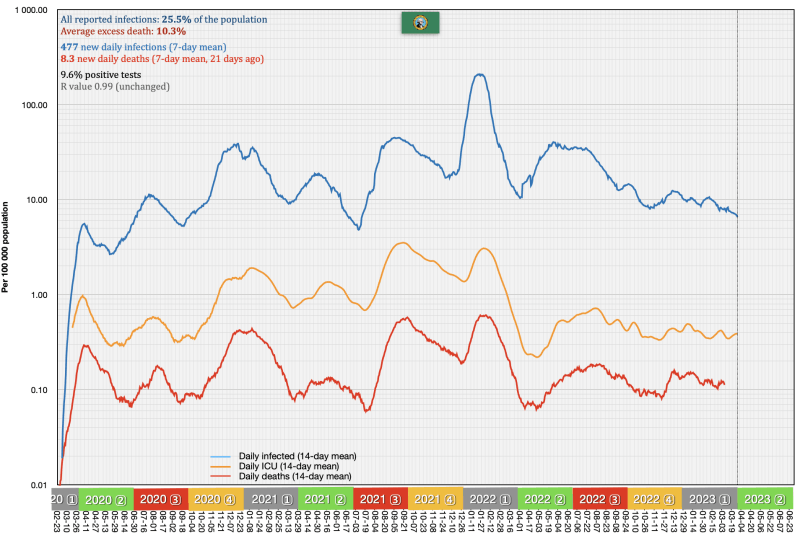800x533 pixels.
Task: Select the 2022 Q3 red quarter block
Action: click(x=600, y=499)
